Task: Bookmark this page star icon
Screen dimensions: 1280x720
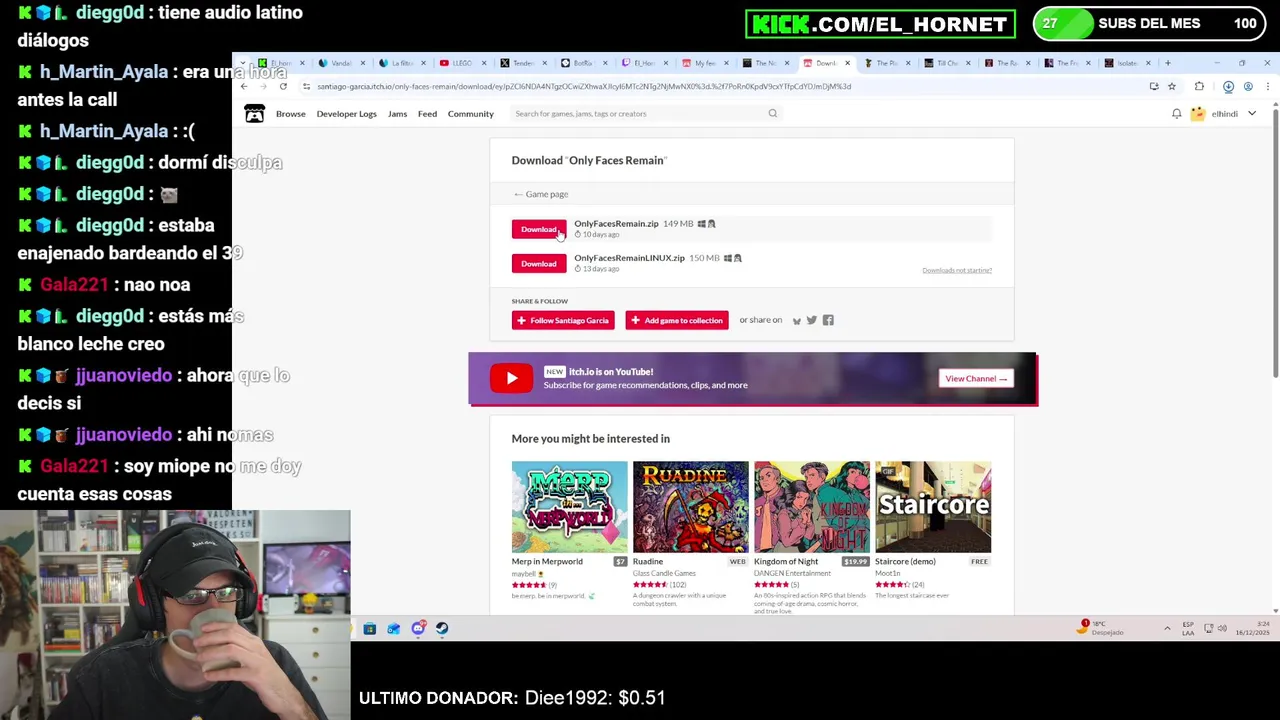Action: point(1172,87)
